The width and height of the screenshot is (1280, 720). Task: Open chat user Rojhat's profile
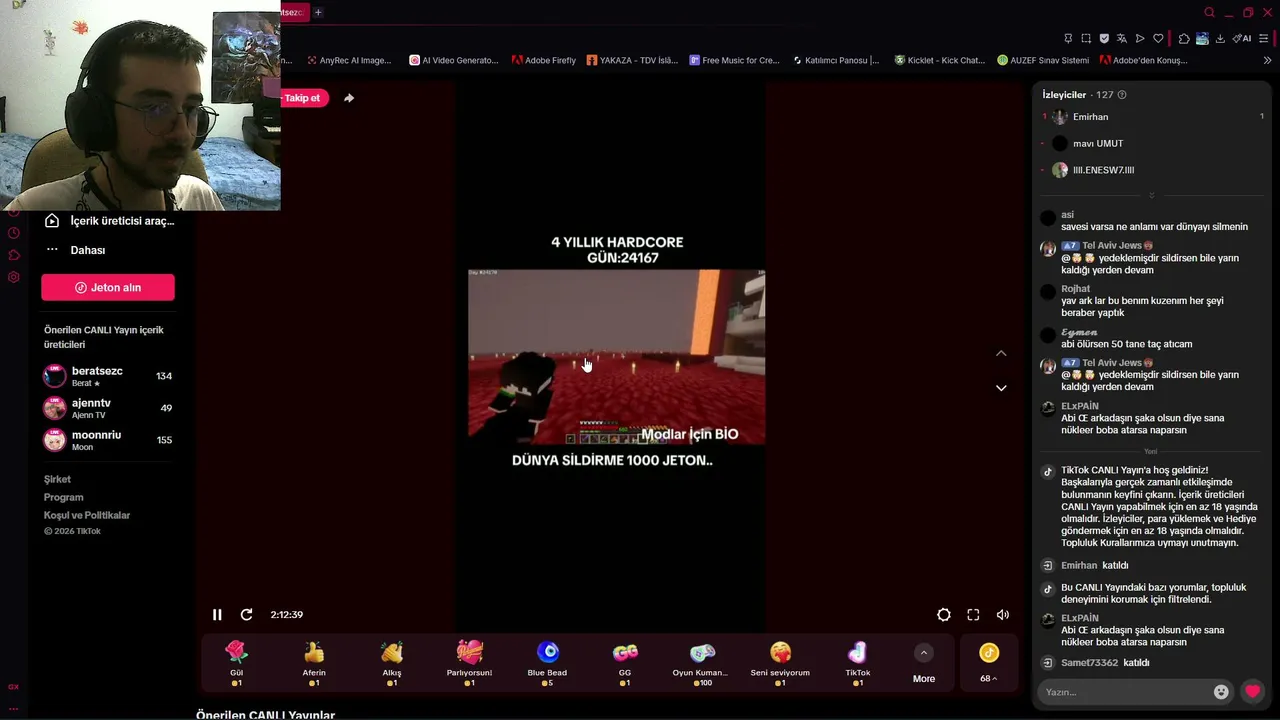click(1076, 289)
